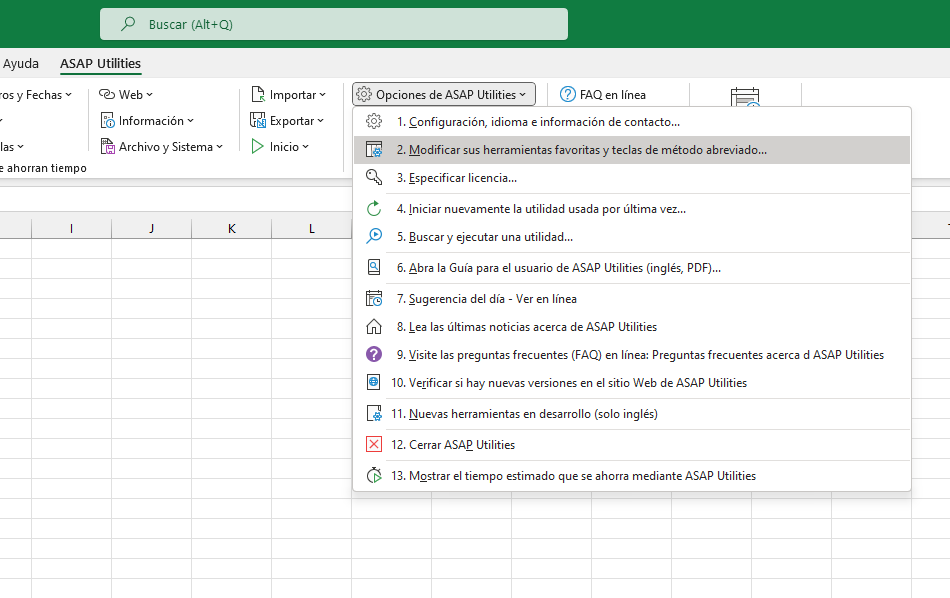950x598 pixels.
Task: Select Buscar y ejecutar una utilidad
Action: point(632,236)
